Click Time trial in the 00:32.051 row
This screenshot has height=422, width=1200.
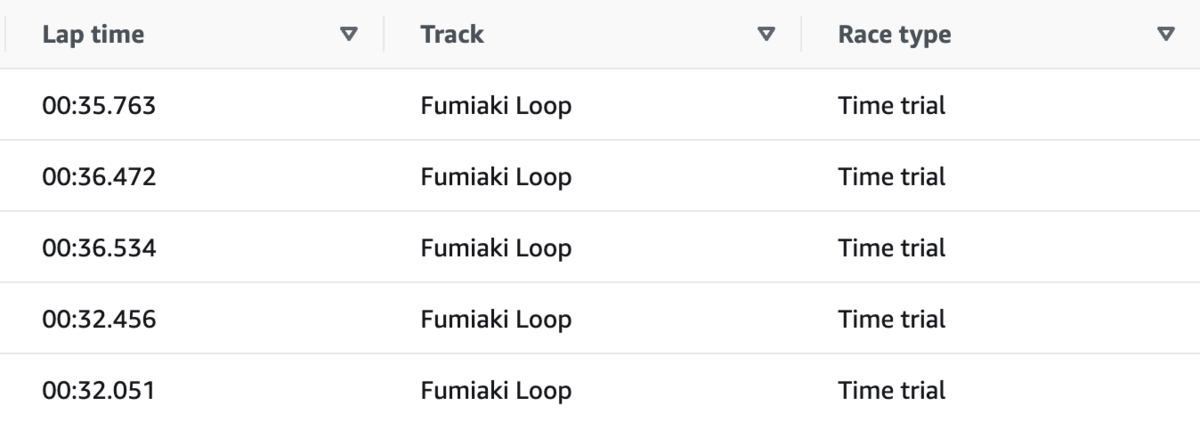[892, 389]
